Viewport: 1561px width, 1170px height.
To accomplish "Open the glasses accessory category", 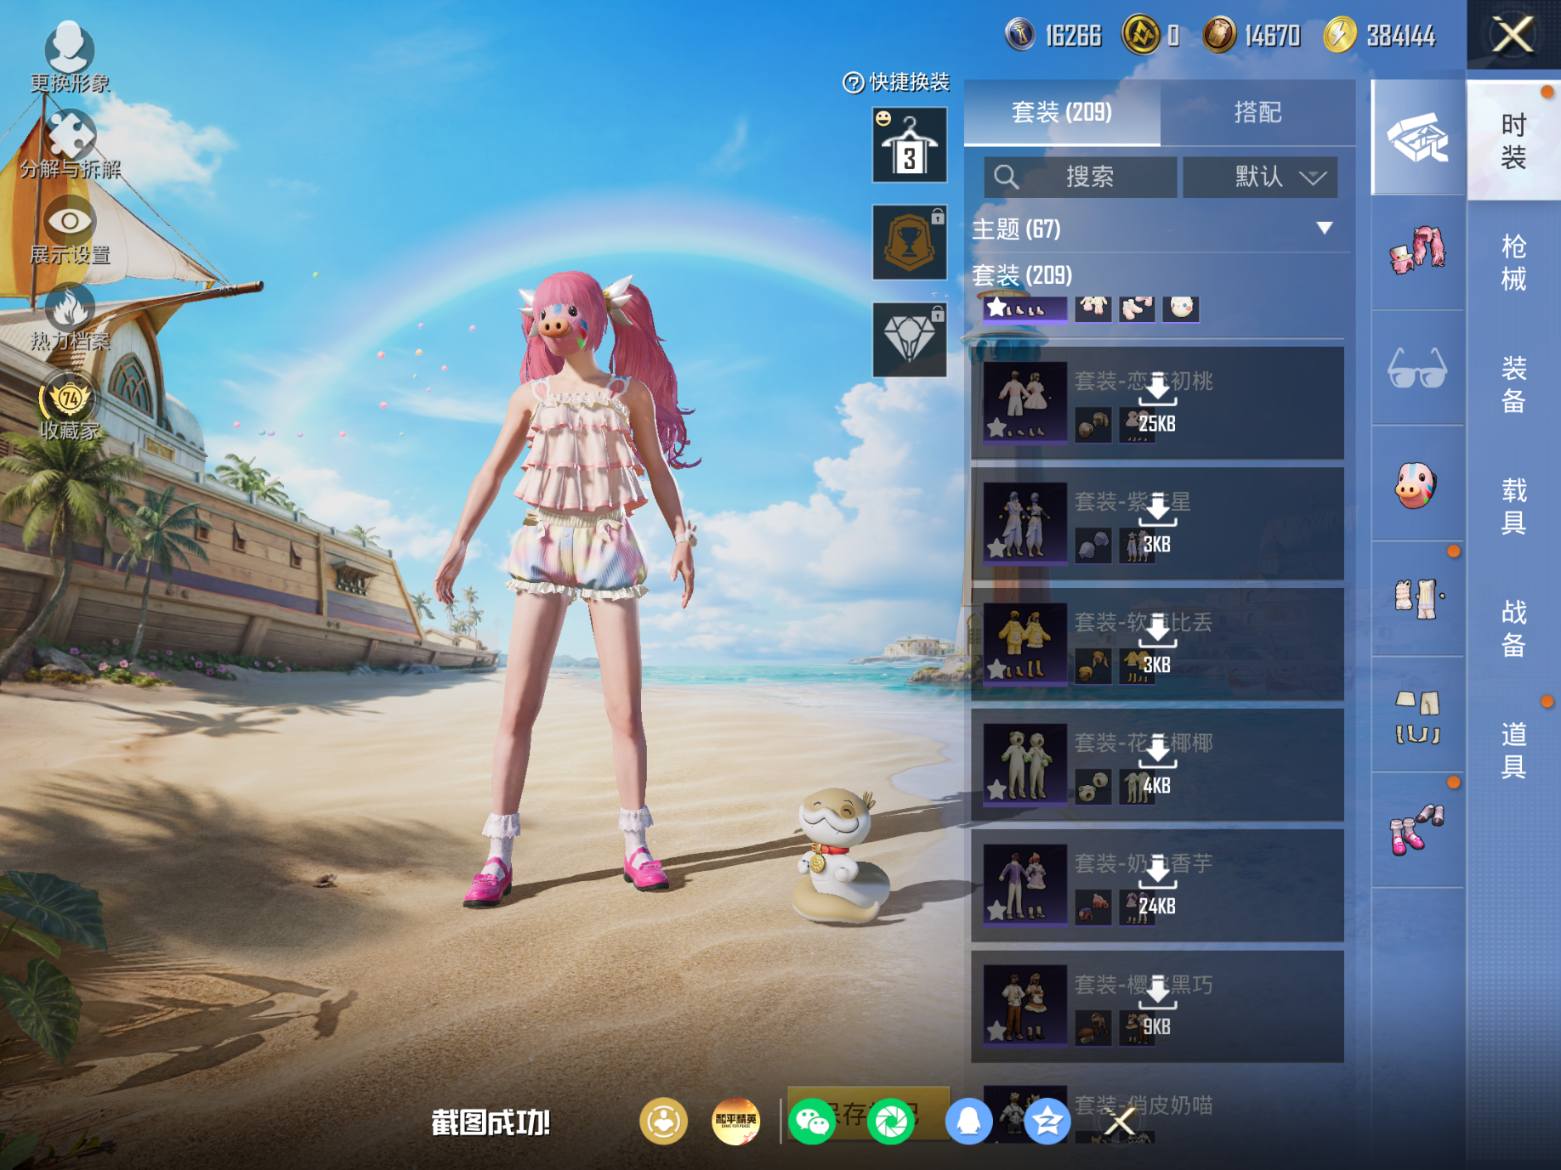I will click(x=1417, y=368).
